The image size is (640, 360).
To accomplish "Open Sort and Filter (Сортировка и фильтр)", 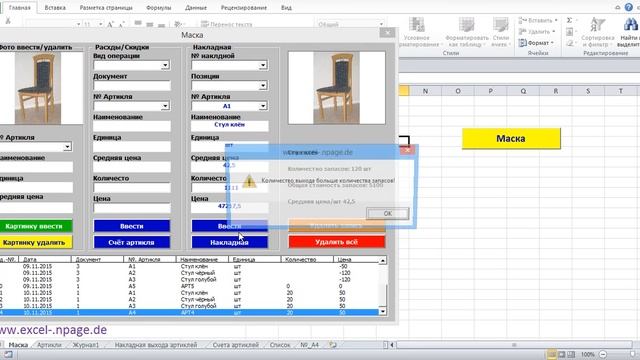I will tap(598, 32).
